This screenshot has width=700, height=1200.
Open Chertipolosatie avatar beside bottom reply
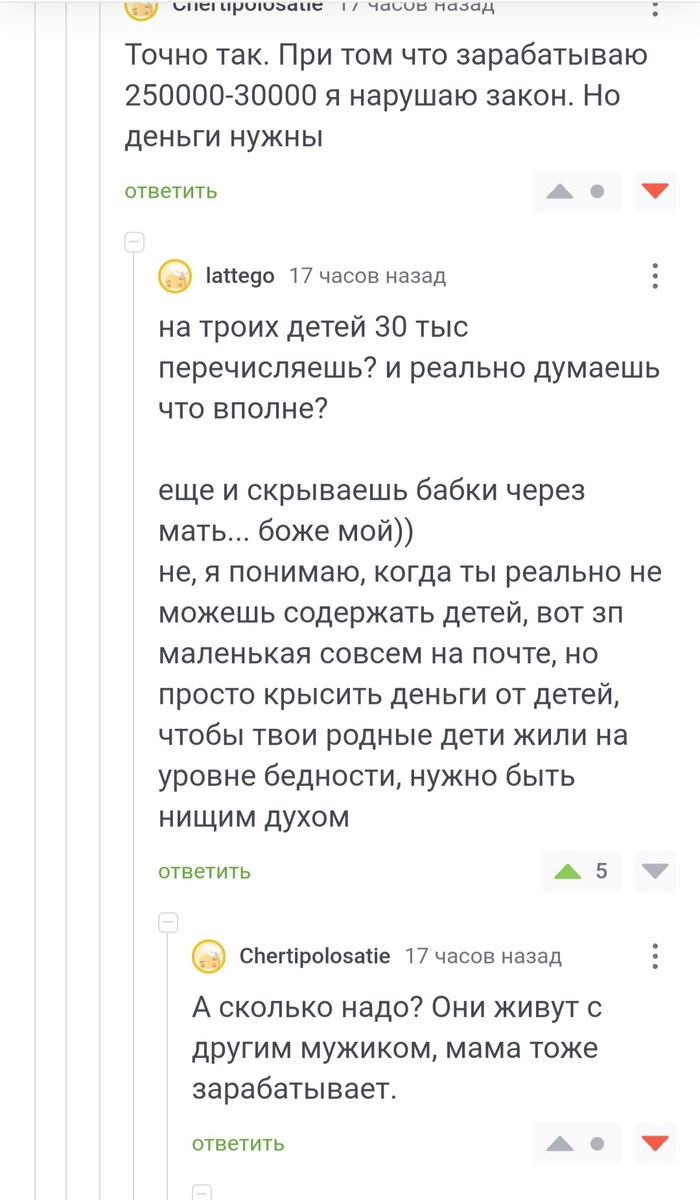coord(209,957)
